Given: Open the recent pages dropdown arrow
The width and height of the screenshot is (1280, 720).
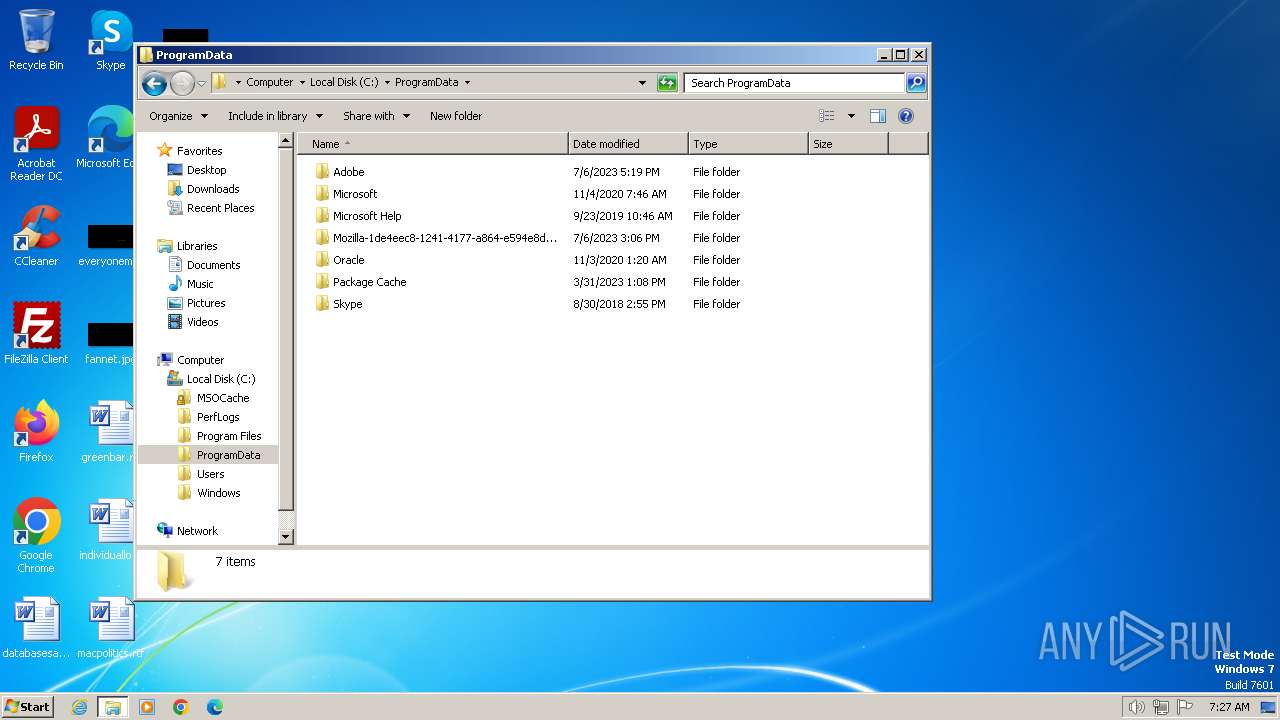Looking at the screenshot, I should pos(201,84).
